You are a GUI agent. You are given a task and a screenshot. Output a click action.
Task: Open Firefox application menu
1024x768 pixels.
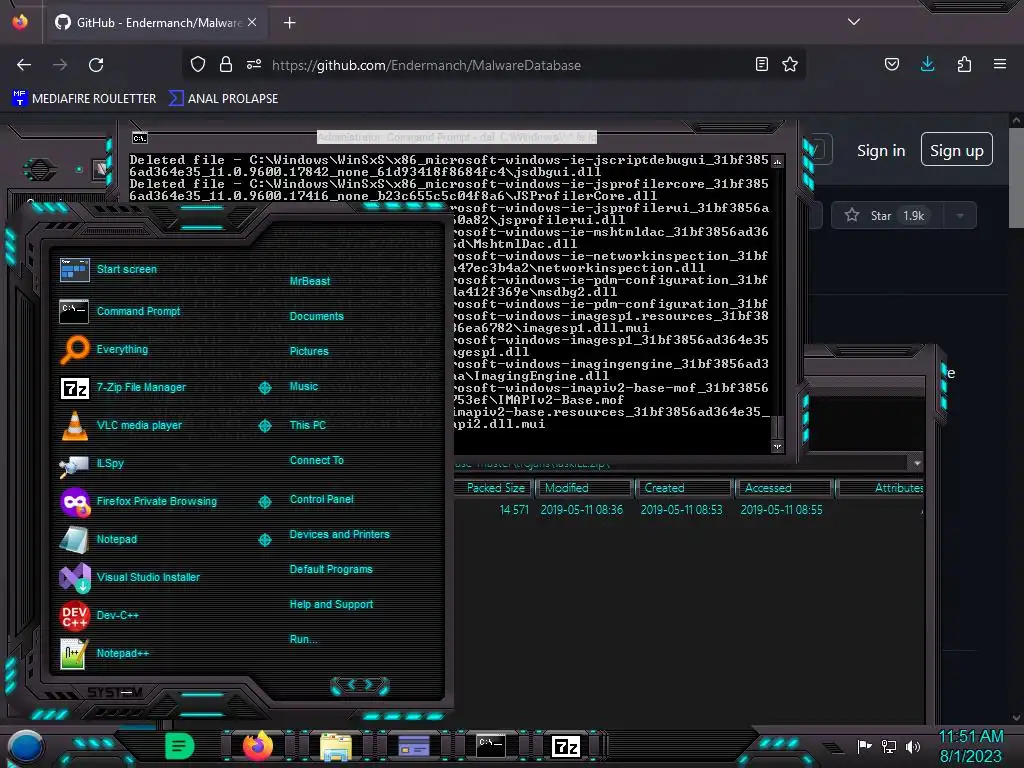pyautogui.click(x=1000, y=65)
